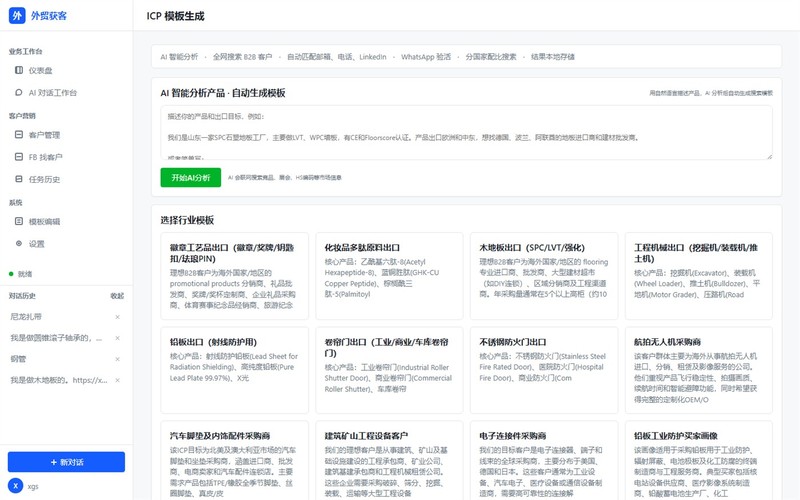
Task: Click the blue 外 app logo
Action: (x=17, y=15)
